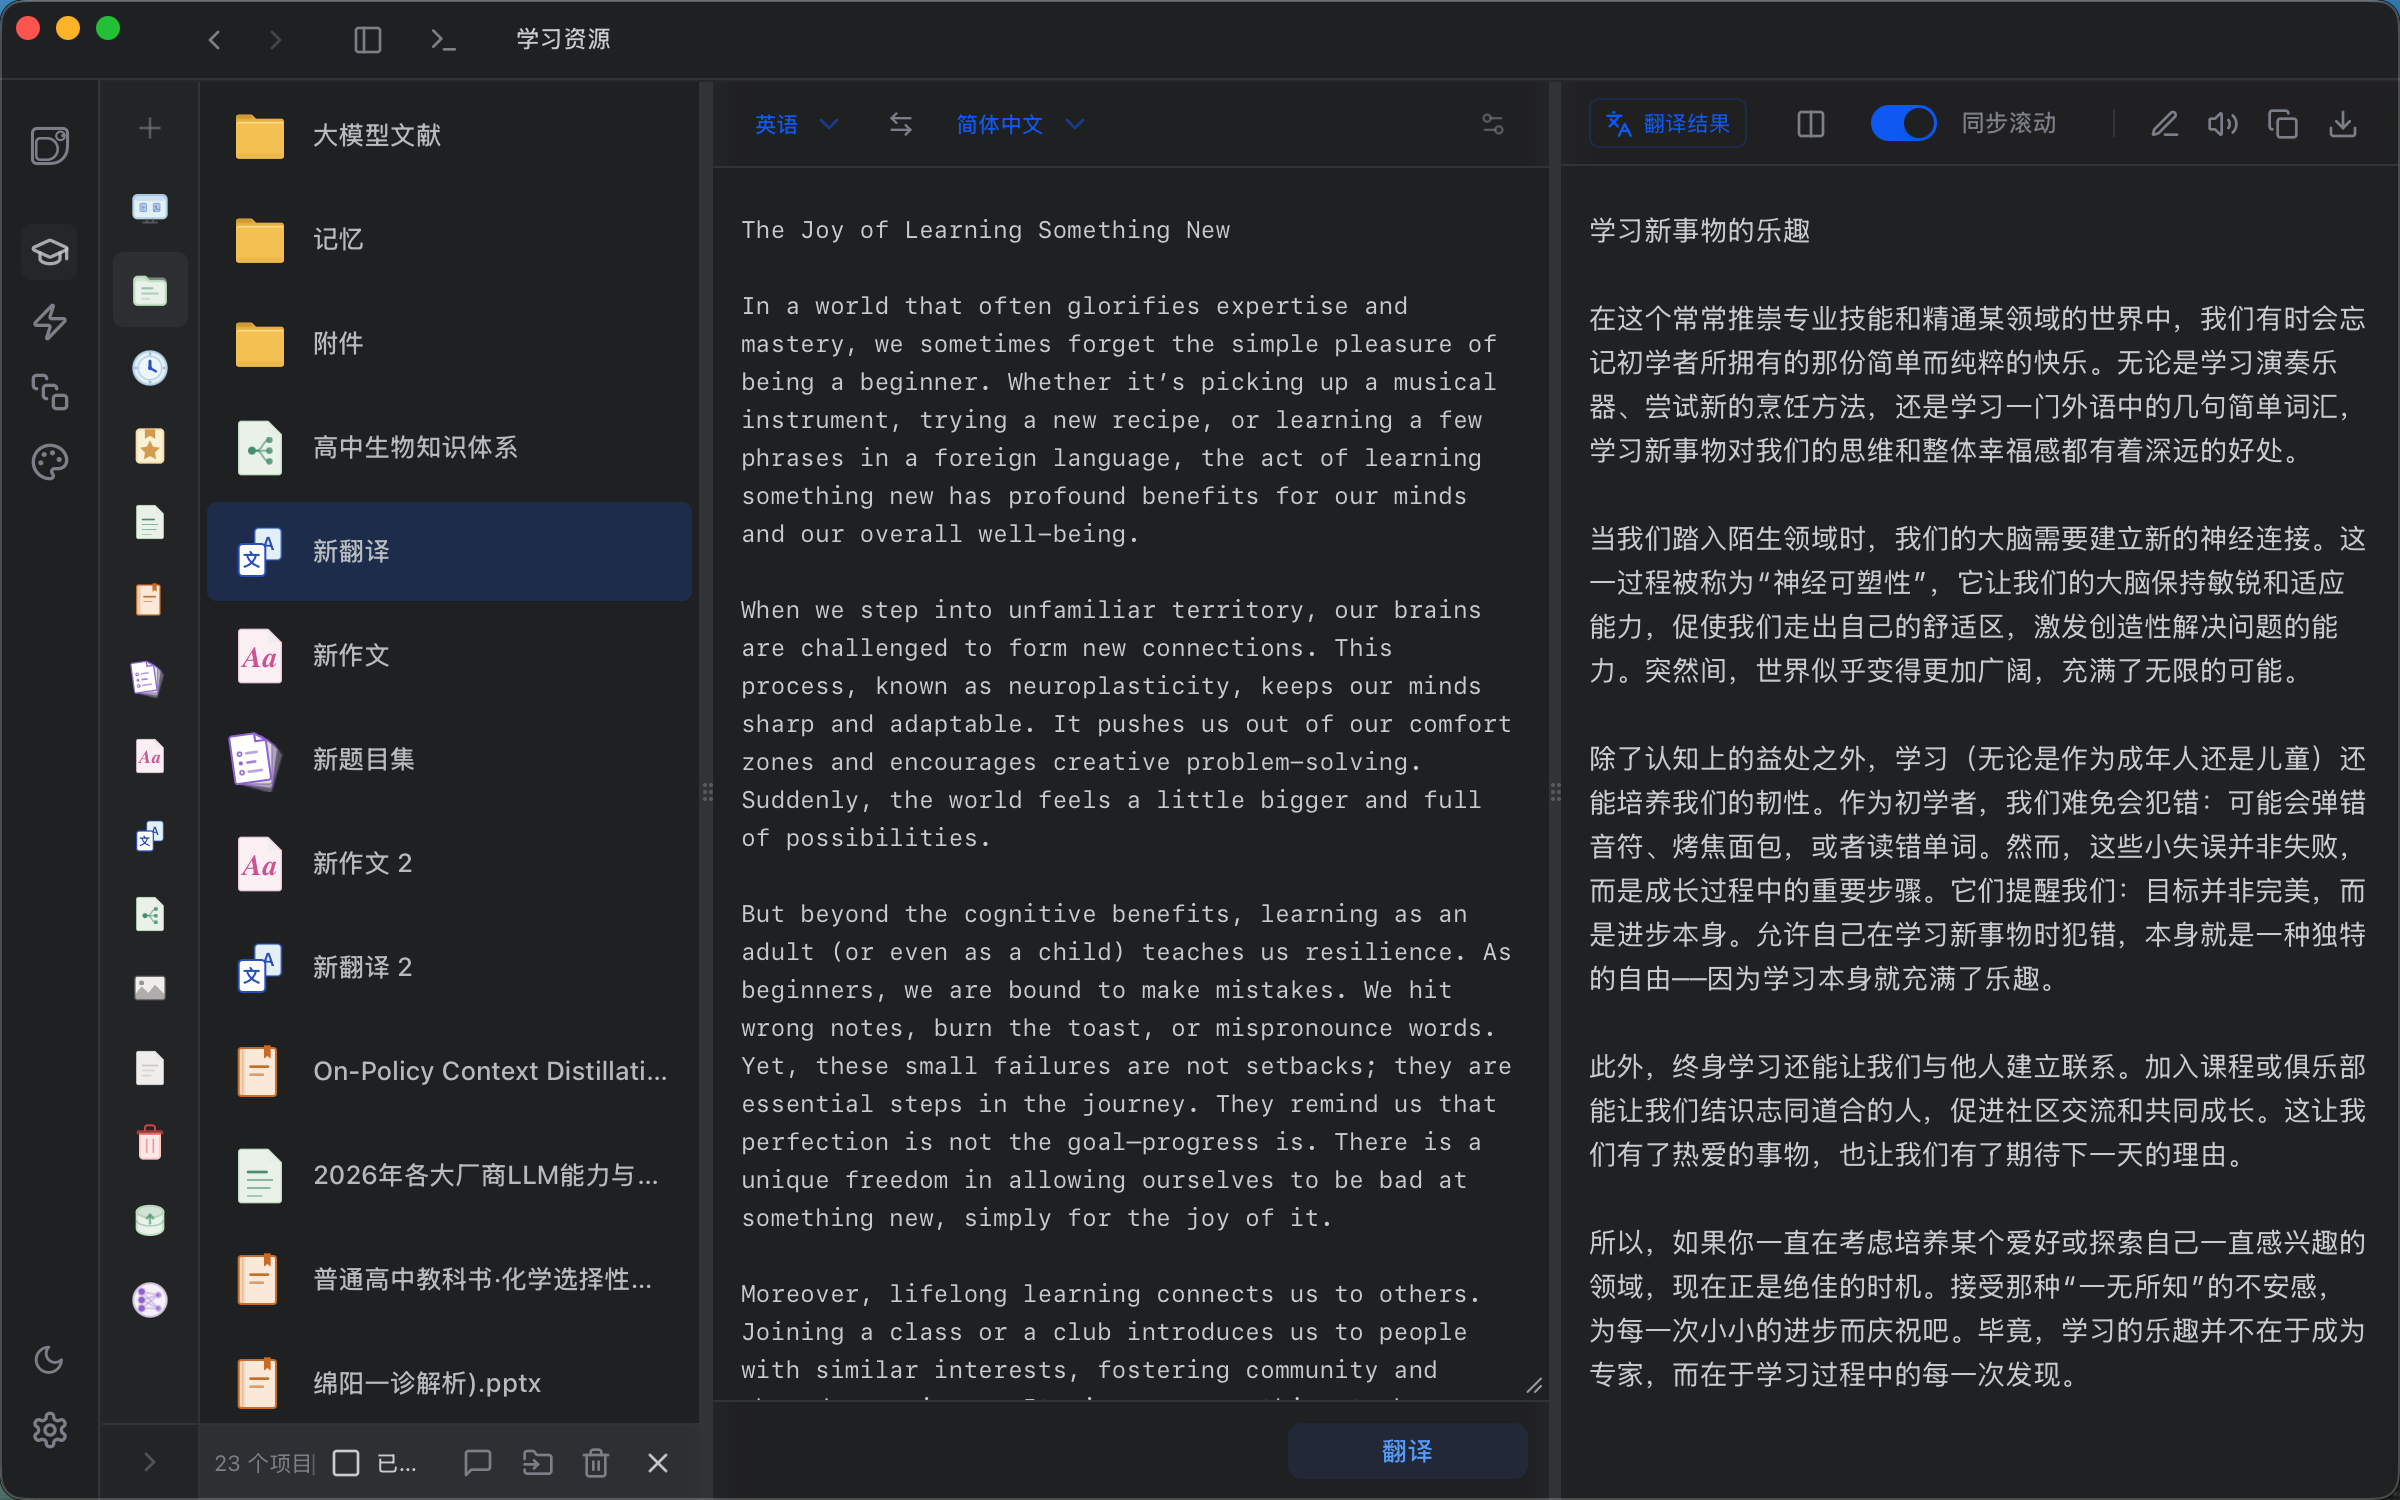
Task: Close the selection bar with X
Action: pos(657,1463)
